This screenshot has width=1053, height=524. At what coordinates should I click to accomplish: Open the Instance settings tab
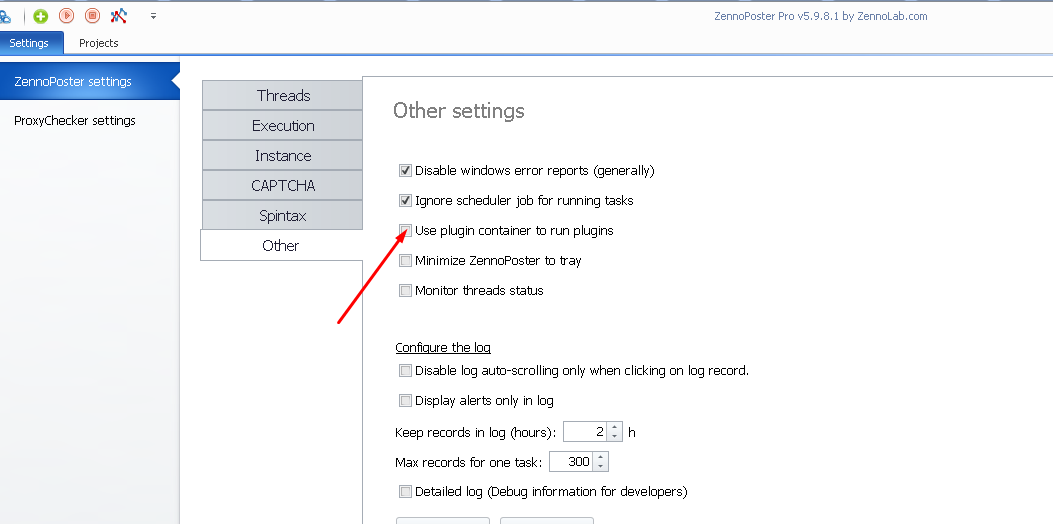point(283,155)
